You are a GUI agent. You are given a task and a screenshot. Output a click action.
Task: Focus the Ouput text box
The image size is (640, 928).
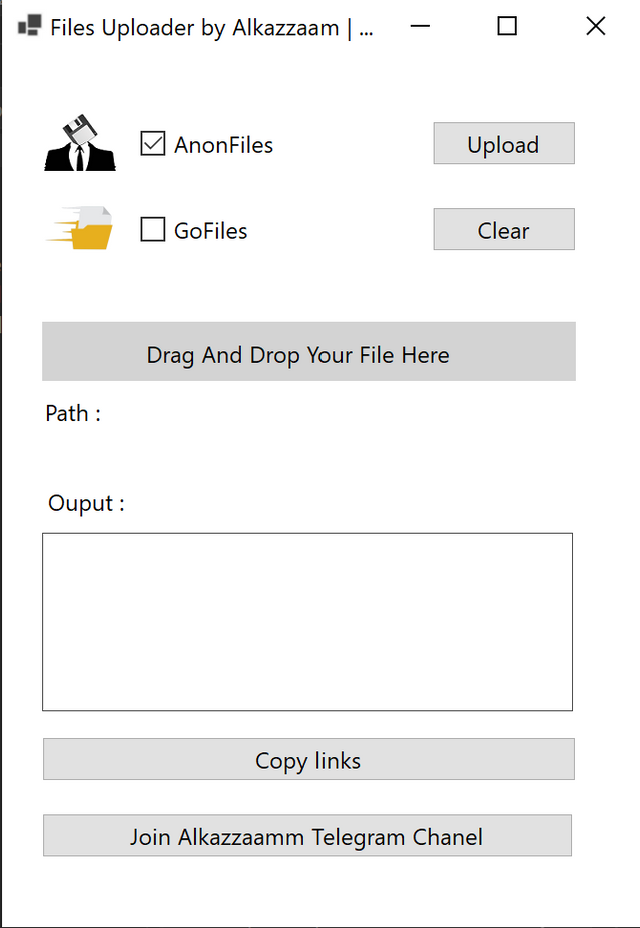click(307, 621)
